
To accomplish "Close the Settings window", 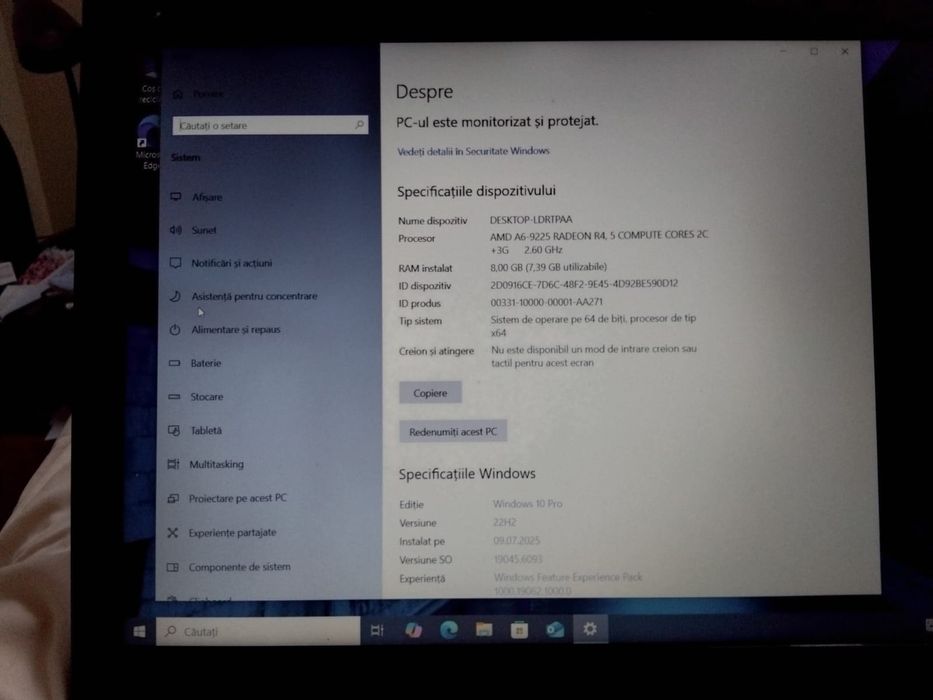I will (845, 52).
